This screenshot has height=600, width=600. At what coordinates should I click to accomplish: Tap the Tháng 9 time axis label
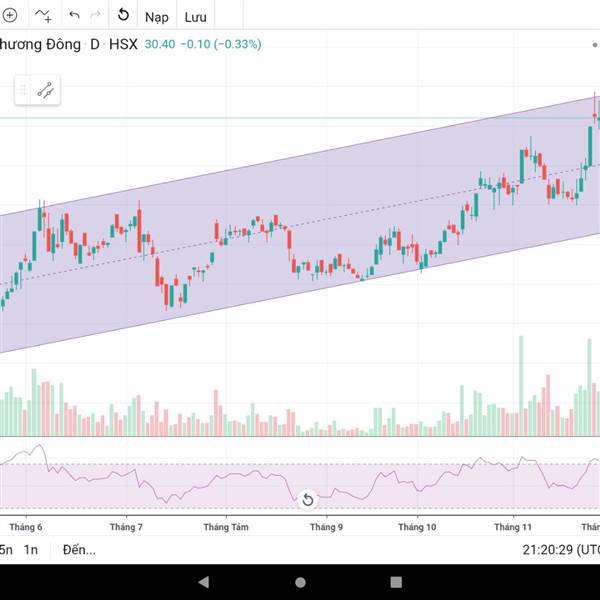click(326, 527)
